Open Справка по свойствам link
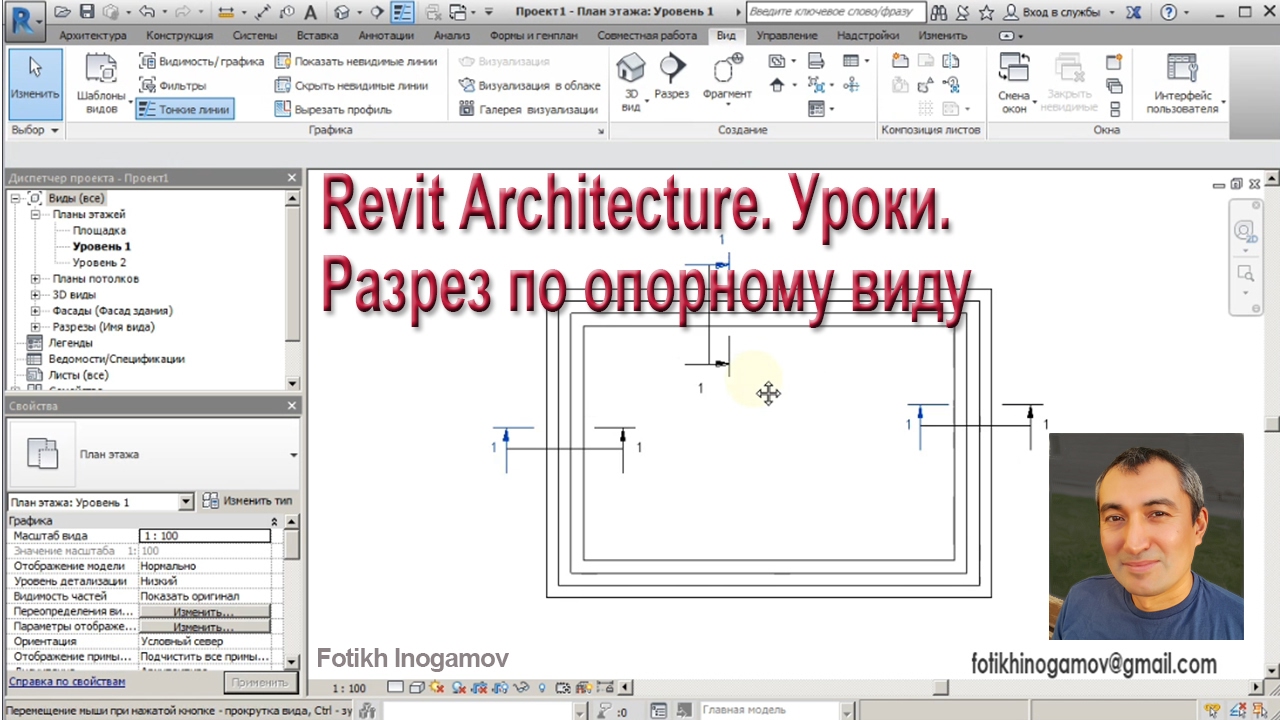This screenshot has height=720, width=1280. [x=67, y=681]
